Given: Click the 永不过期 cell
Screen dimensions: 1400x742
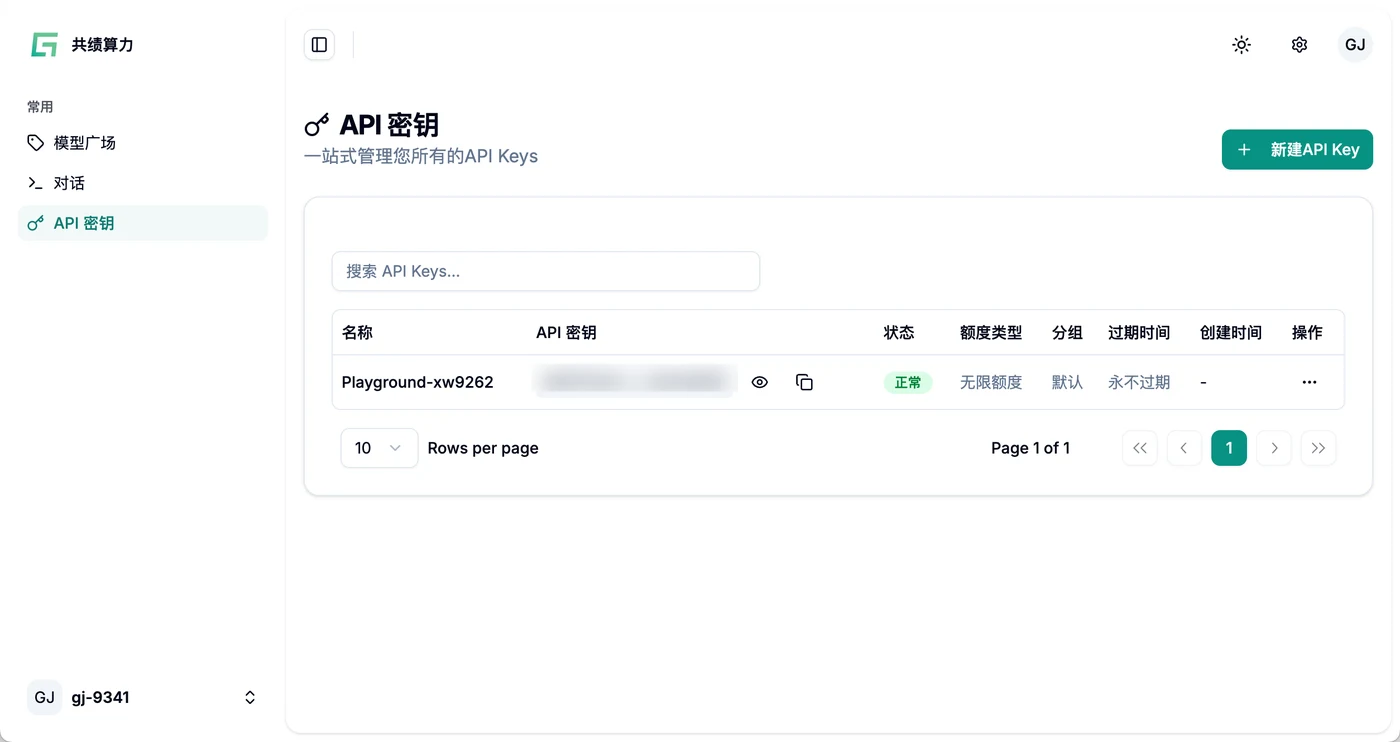Looking at the screenshot, I should coord(1139,382).
